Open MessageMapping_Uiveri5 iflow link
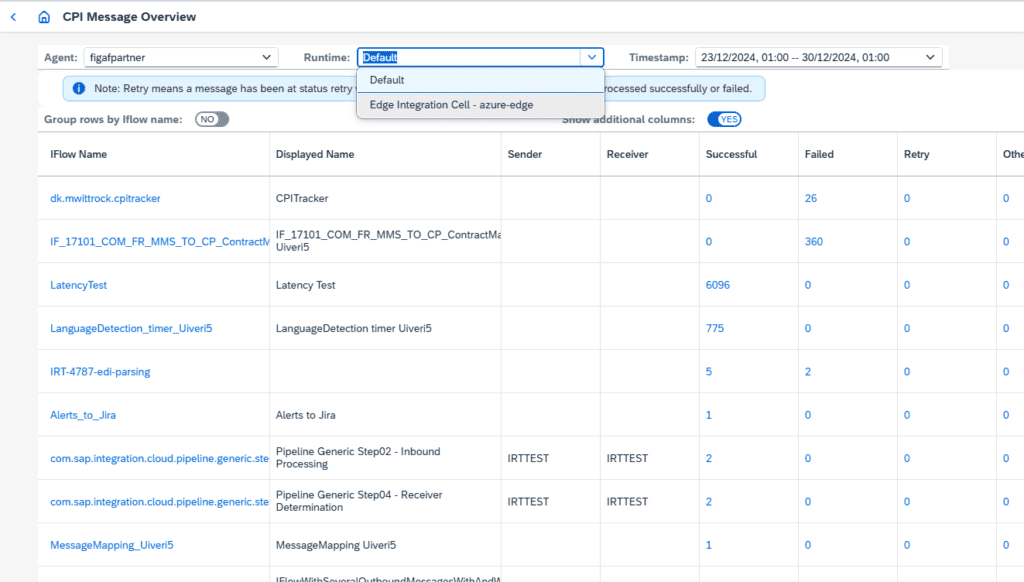The width and height of the screenshot is (1024, 582). [x=112, y=545]
